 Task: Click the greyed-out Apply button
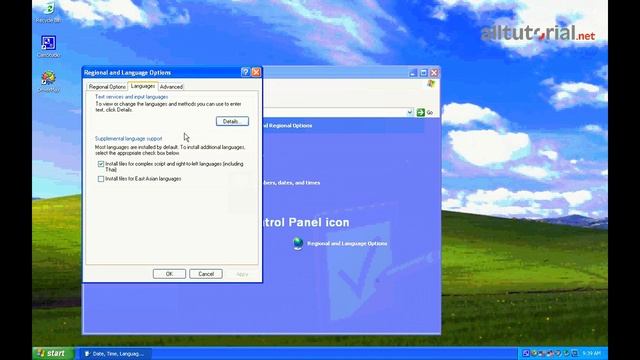pyautogui.click(x=242, y=274)
